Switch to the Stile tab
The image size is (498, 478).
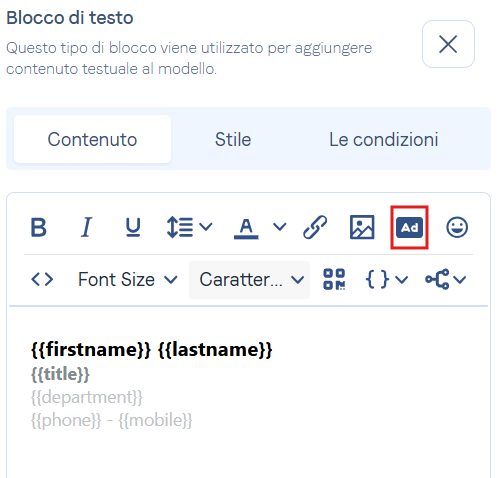pyautogui.click(x=233, y=139)
